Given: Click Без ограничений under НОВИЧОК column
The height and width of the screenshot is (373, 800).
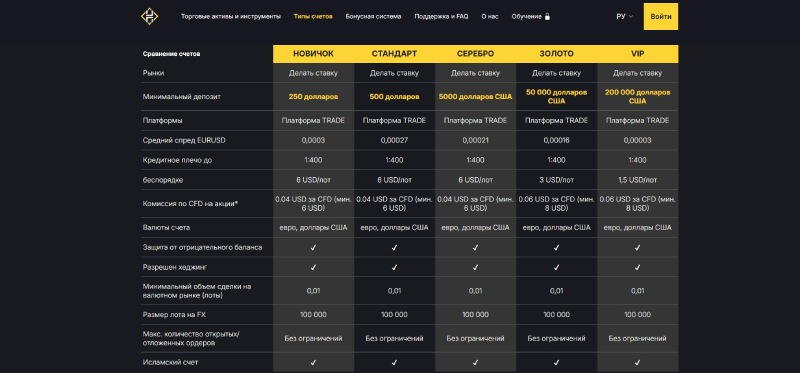Looking at the screenshot, I should pyautogui.click(x=313, y=338).
